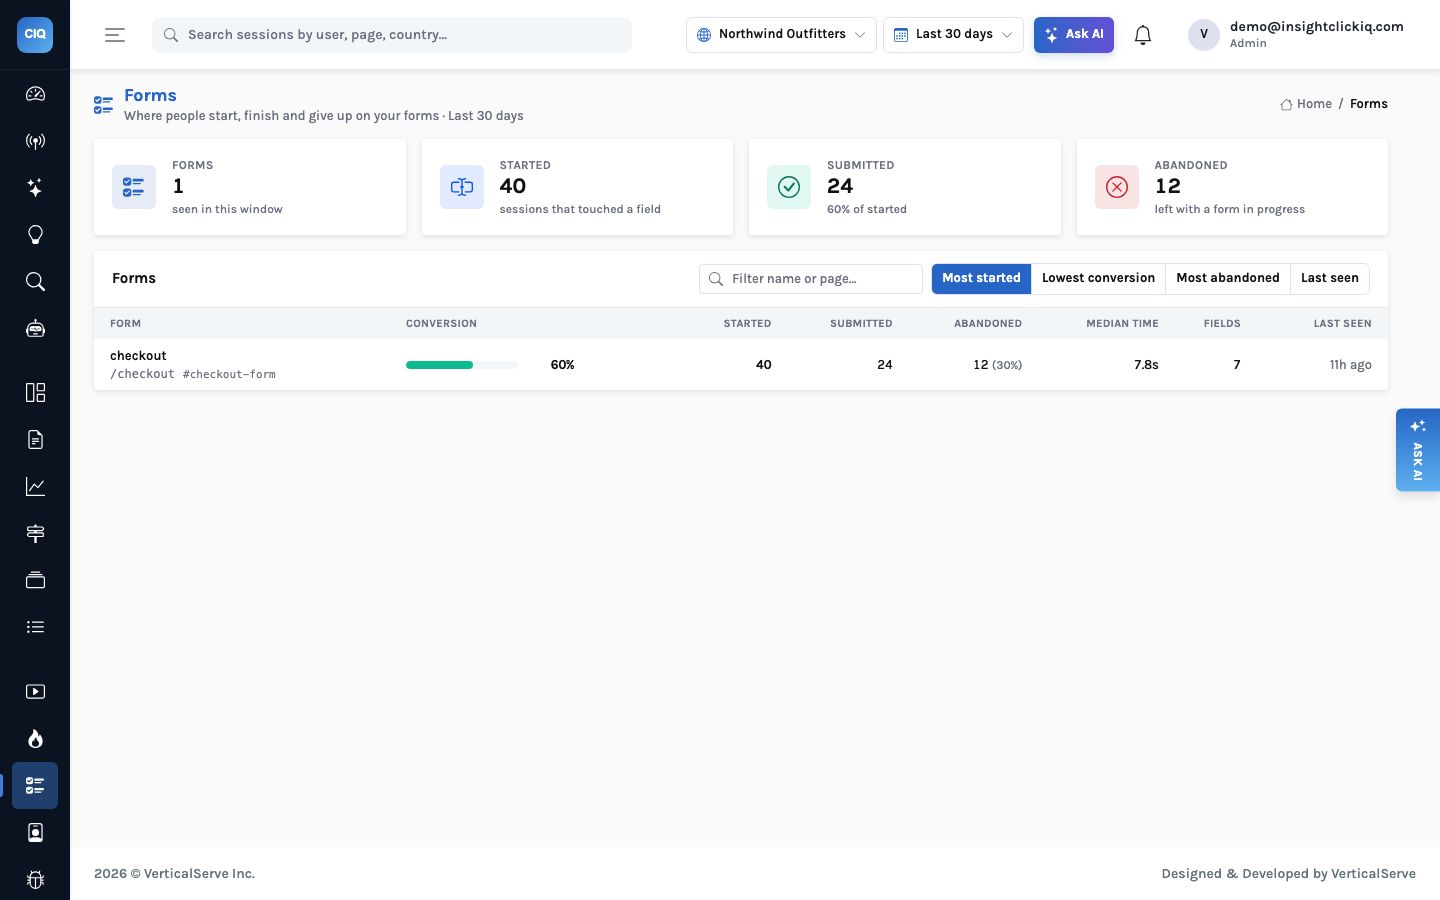The image size is (1440, 900).
Task: Open the forms checklist icon in sidebar
Action: point(35,785)
